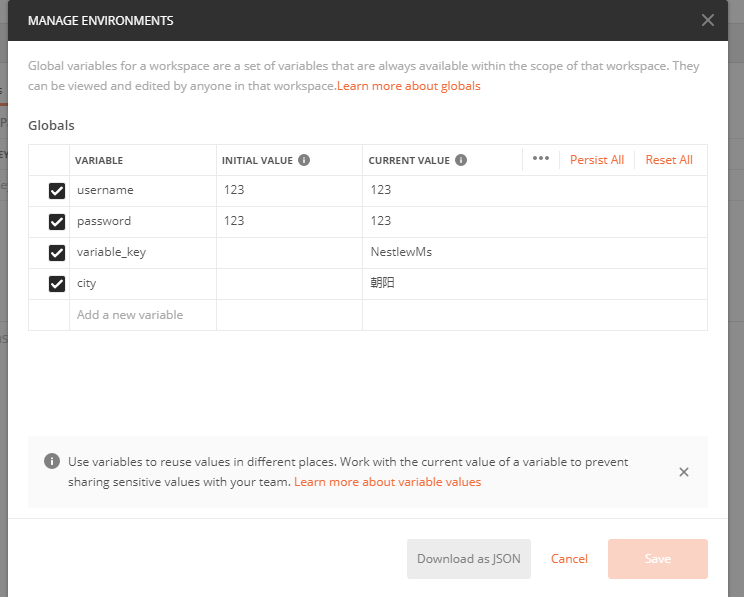This screenshot has height=597, width=744.
Task: Uncheck the variable_key checkbox
Action: 57,253
